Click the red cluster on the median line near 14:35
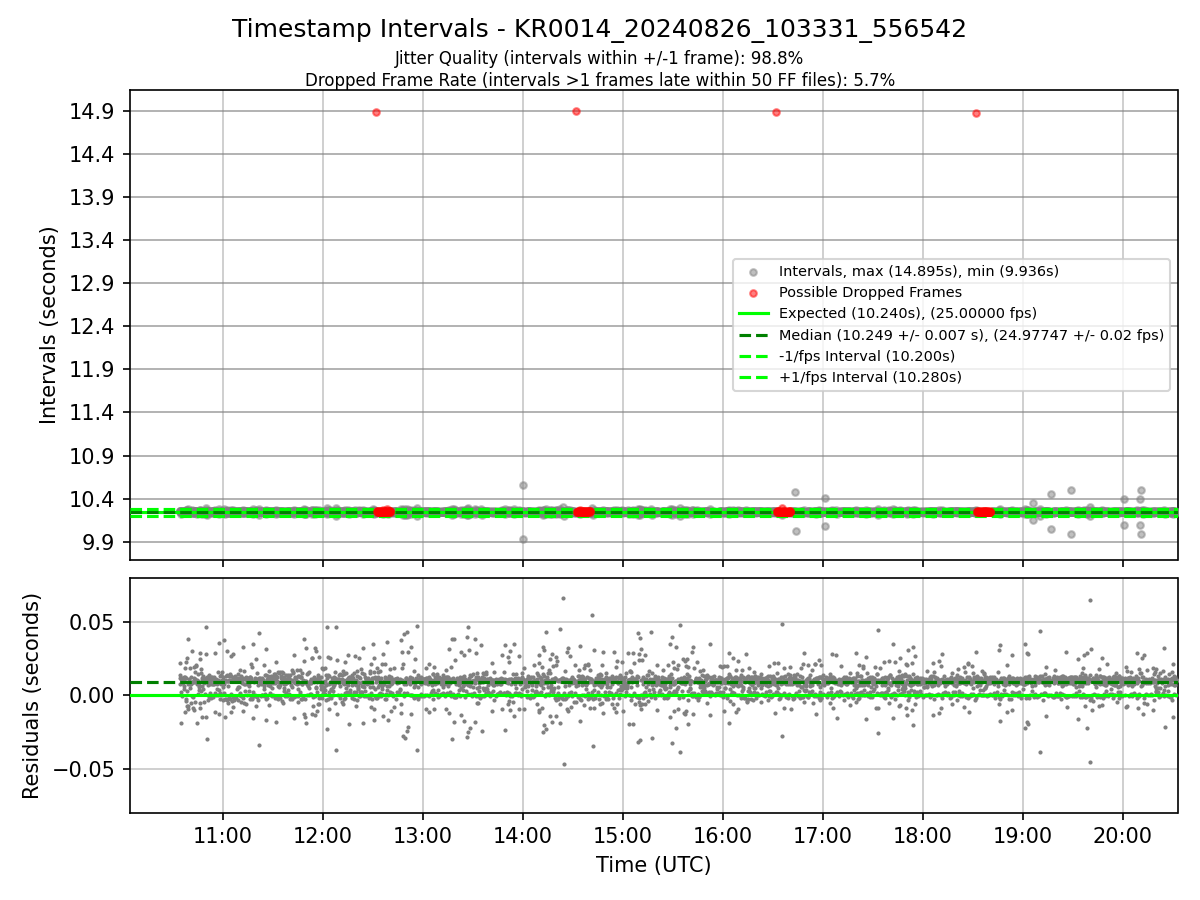The image size is (1200, 900). 584,512
